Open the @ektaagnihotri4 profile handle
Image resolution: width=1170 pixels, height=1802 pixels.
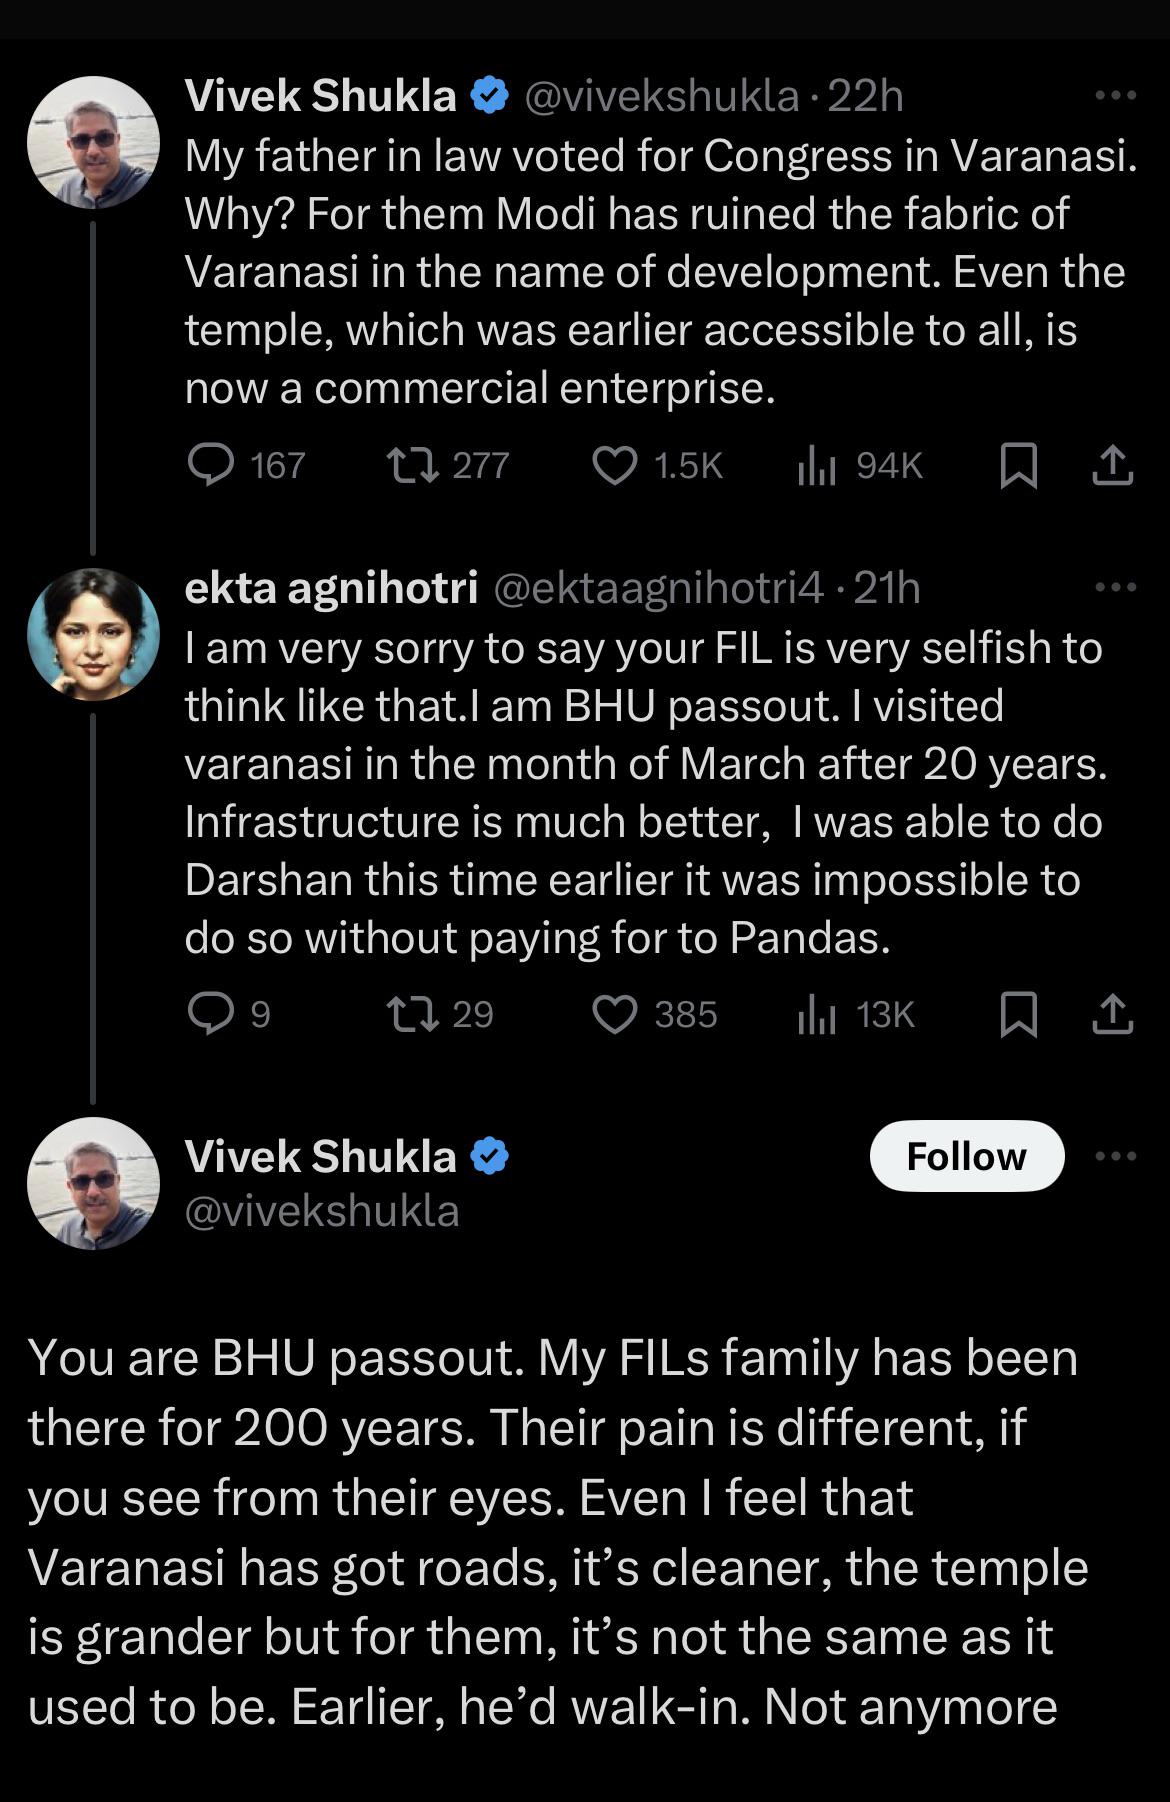[x=659, y=588]
